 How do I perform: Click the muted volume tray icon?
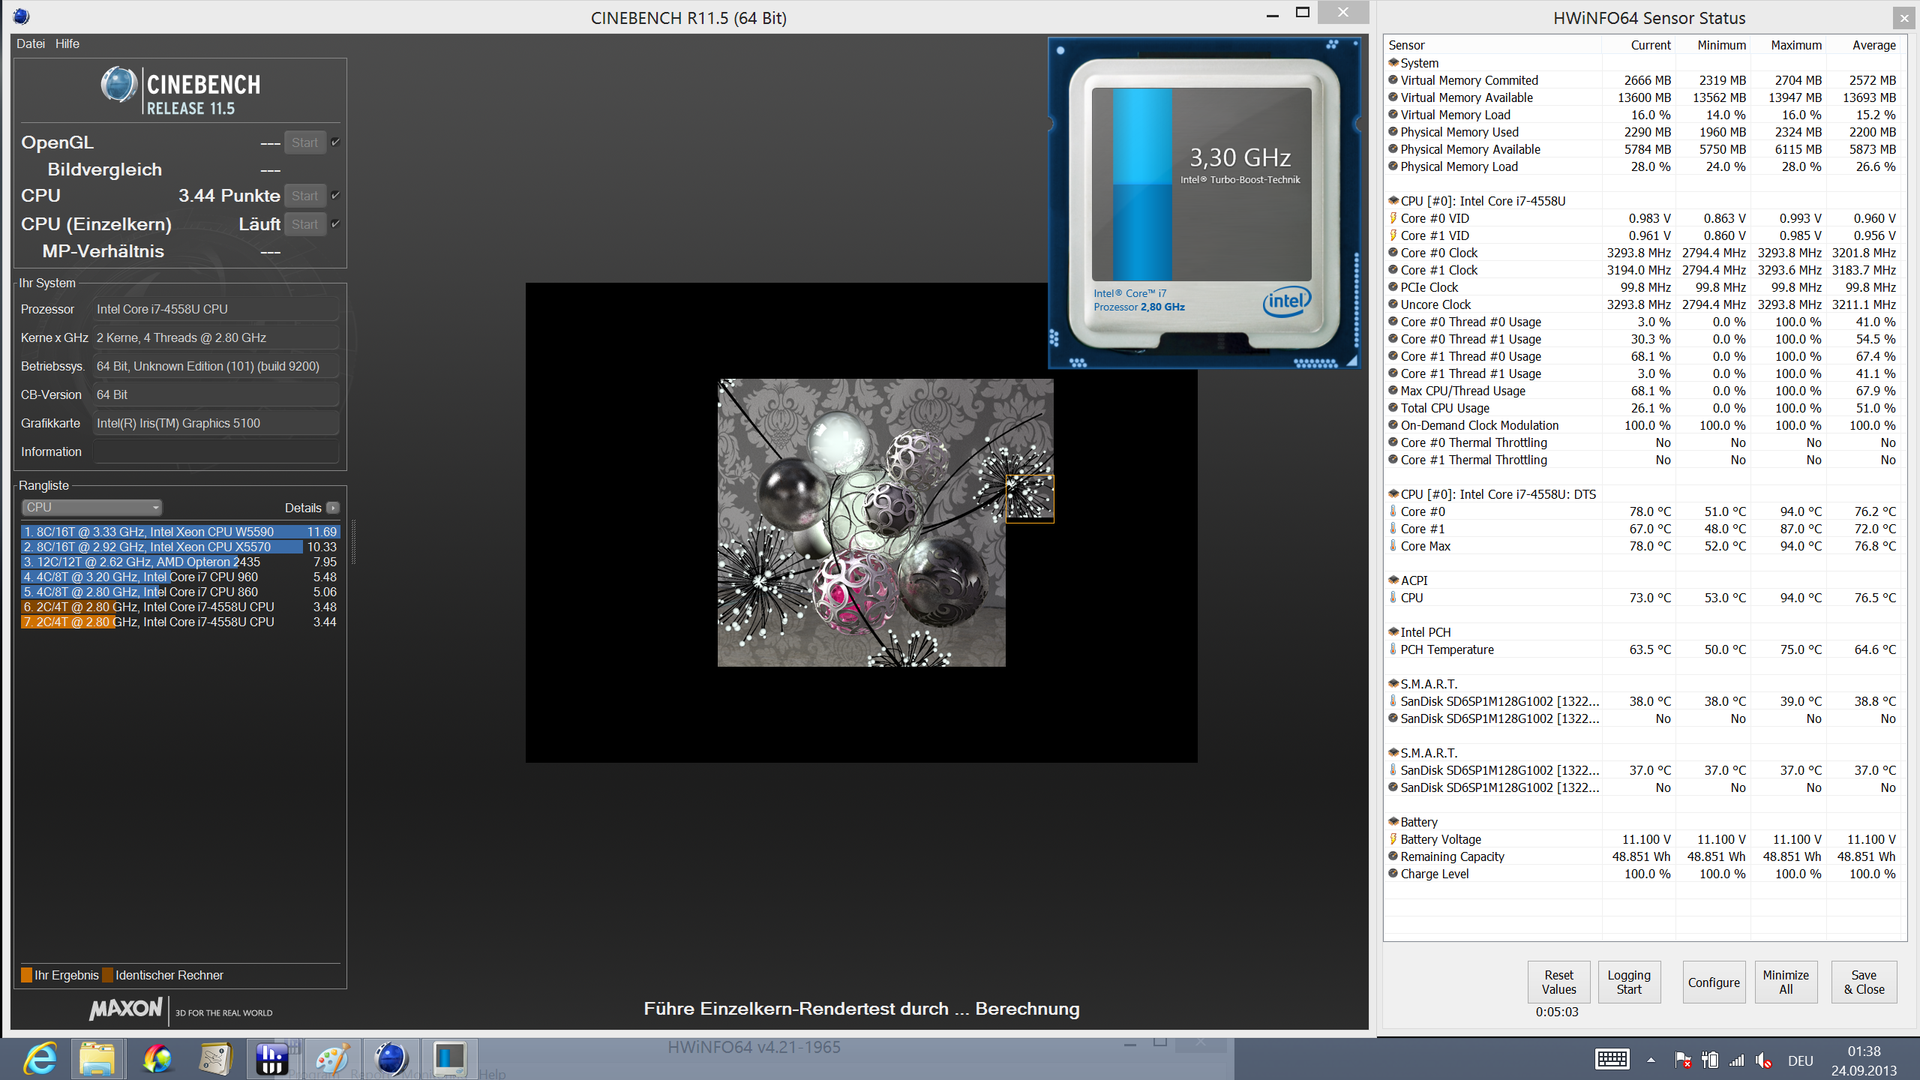point(1763,1060)
